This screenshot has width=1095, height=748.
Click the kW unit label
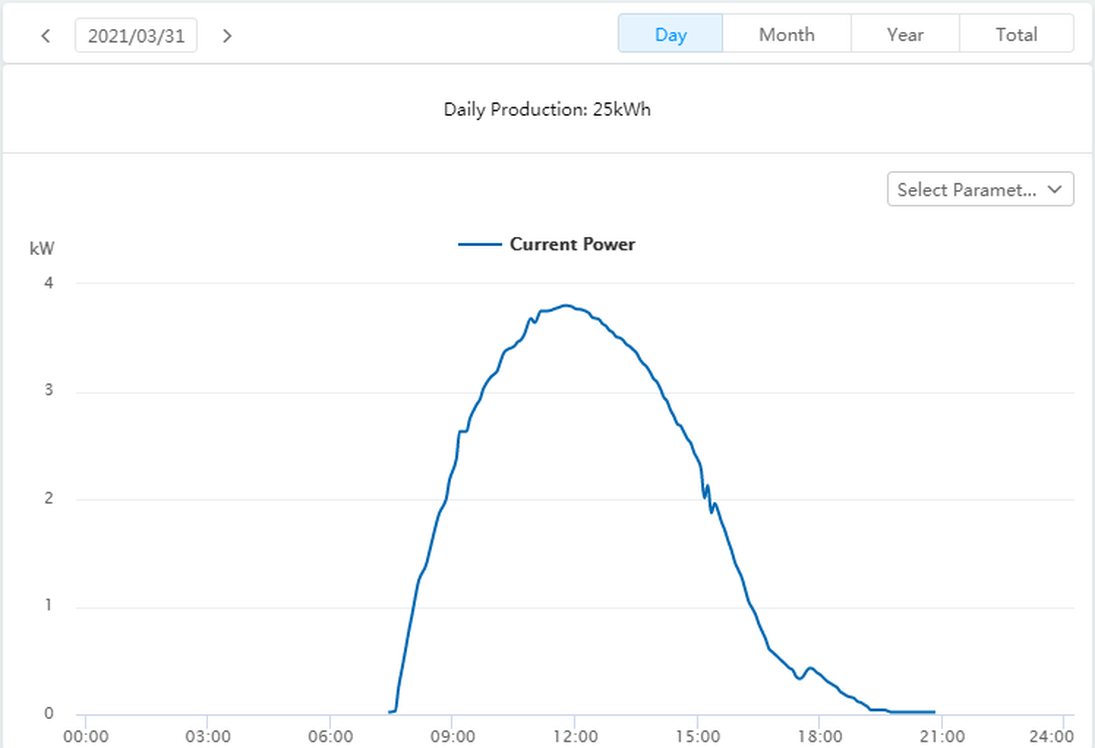pos(41,247)
